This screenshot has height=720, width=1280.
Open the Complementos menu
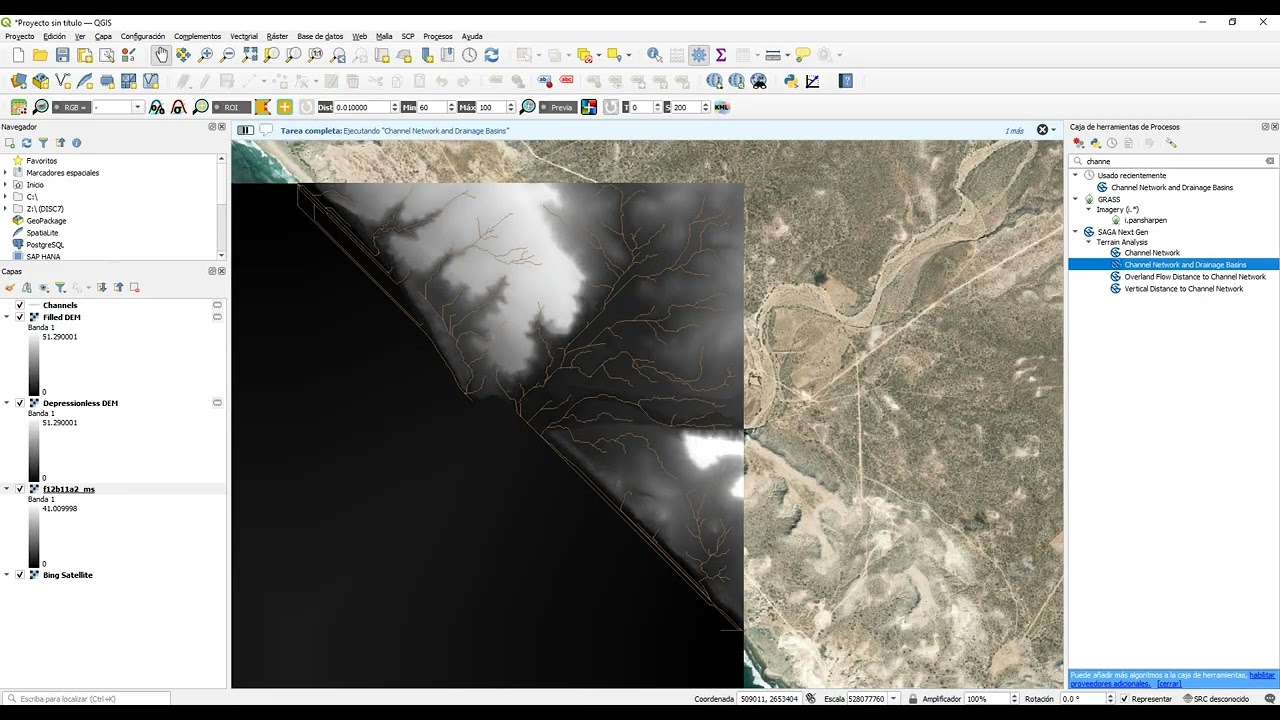click(198, 36)
